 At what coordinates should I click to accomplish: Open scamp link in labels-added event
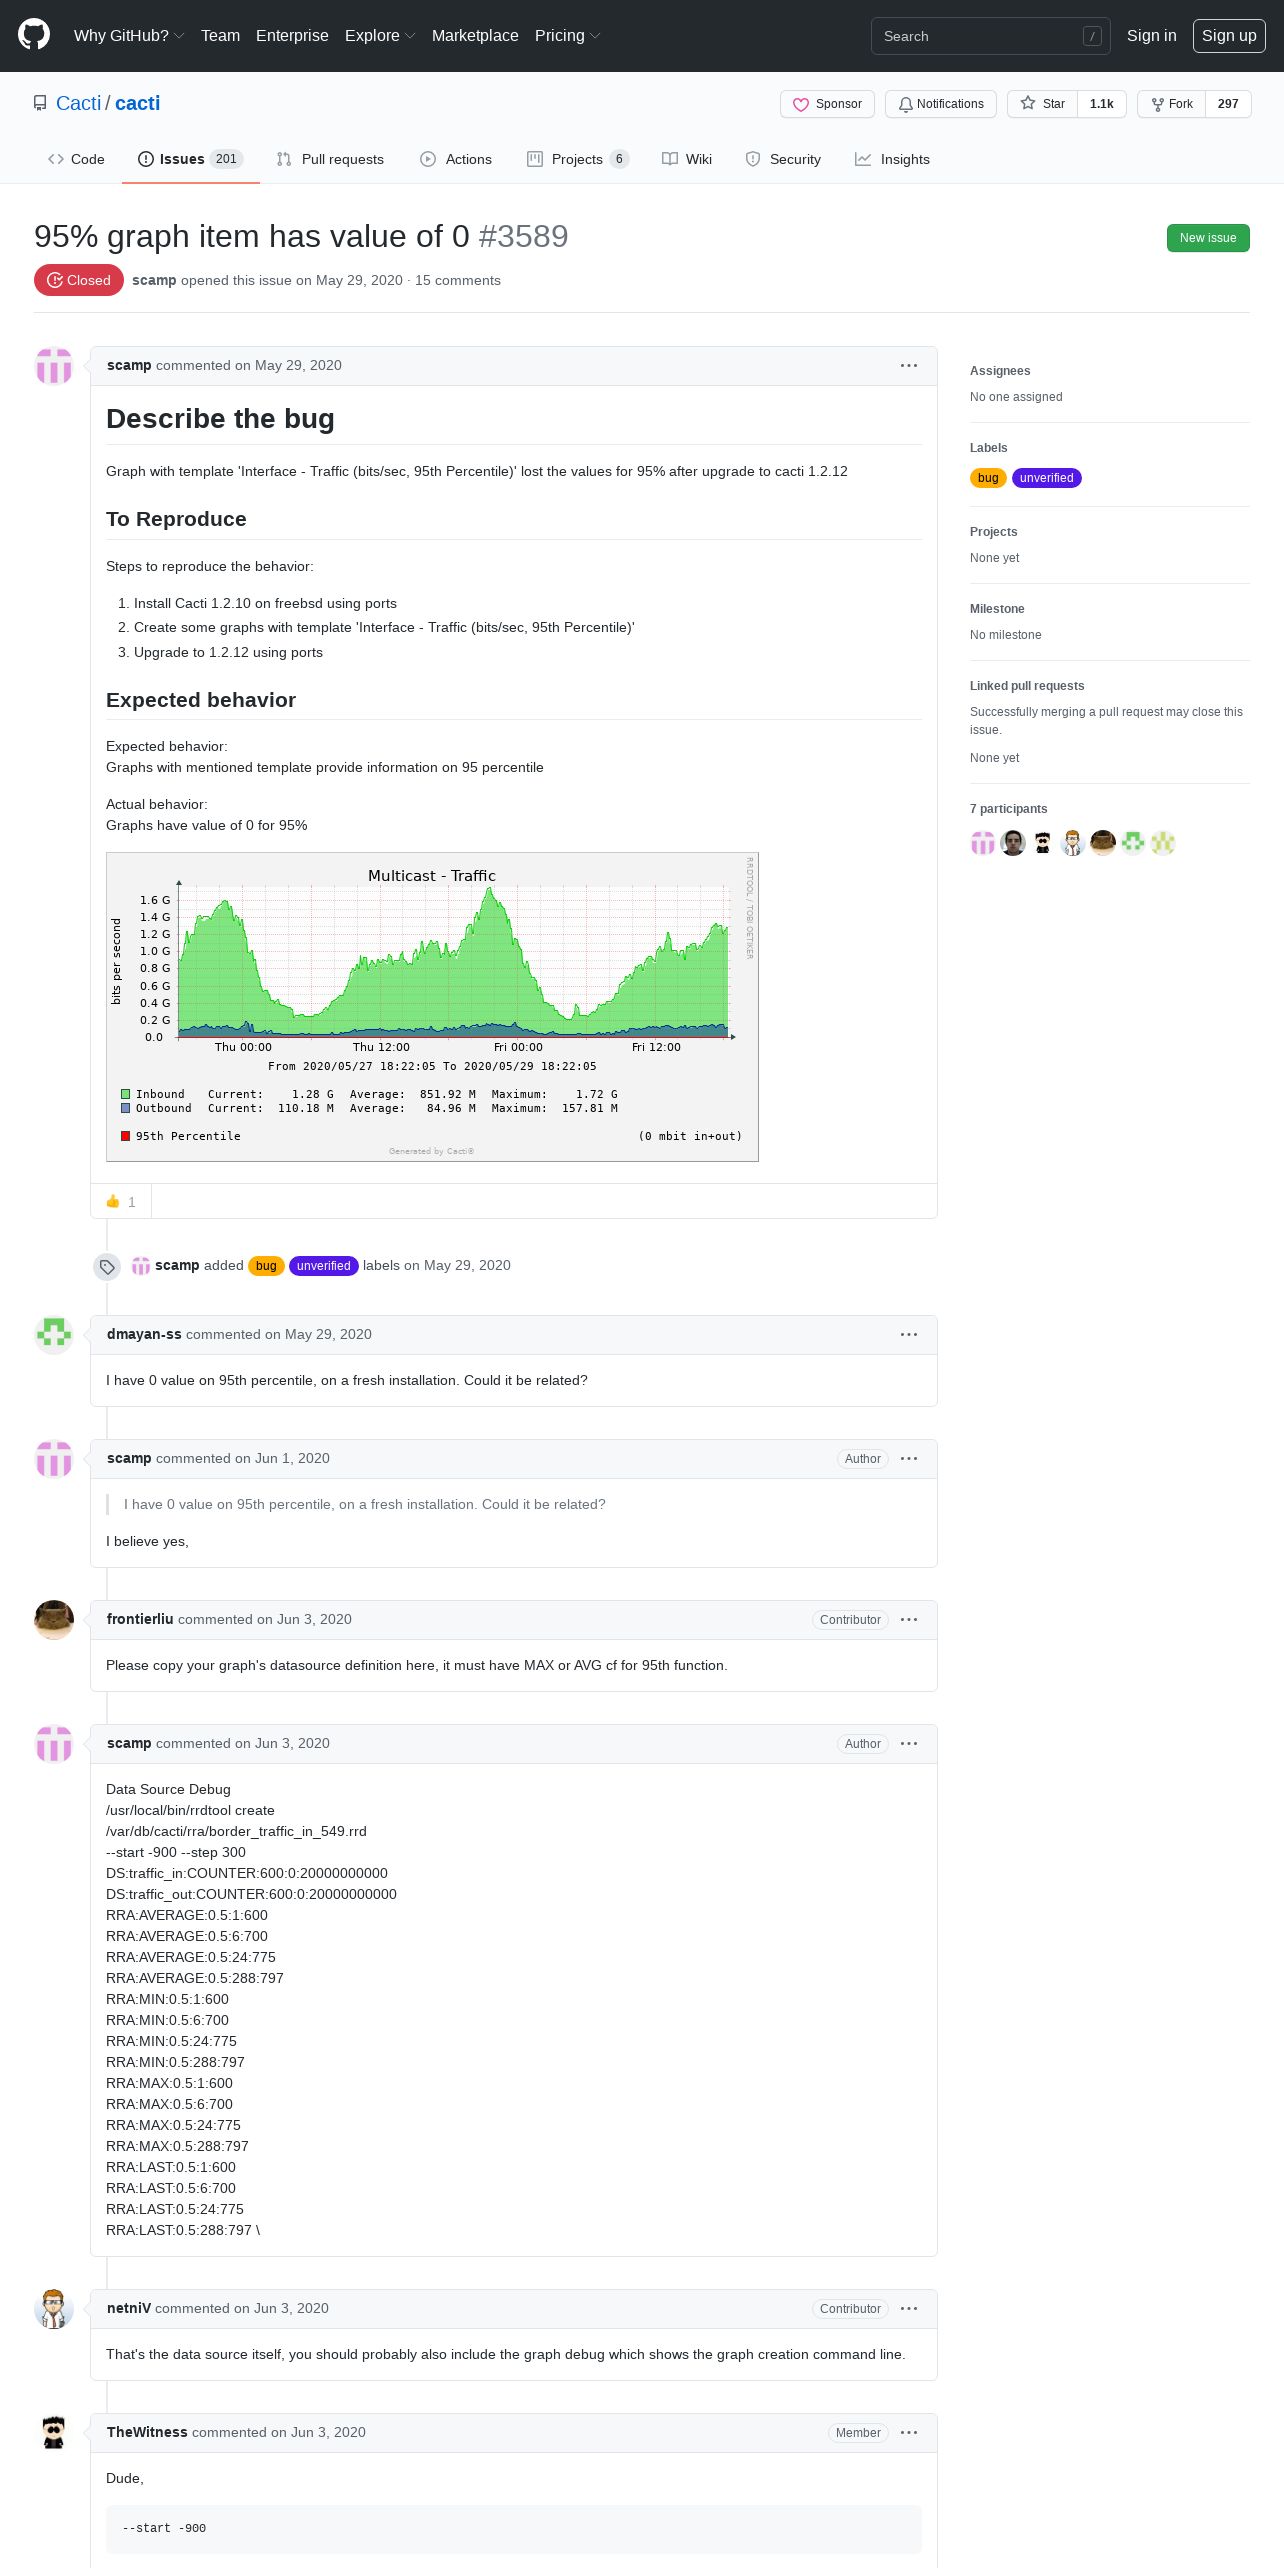[x=177, y=1265]
